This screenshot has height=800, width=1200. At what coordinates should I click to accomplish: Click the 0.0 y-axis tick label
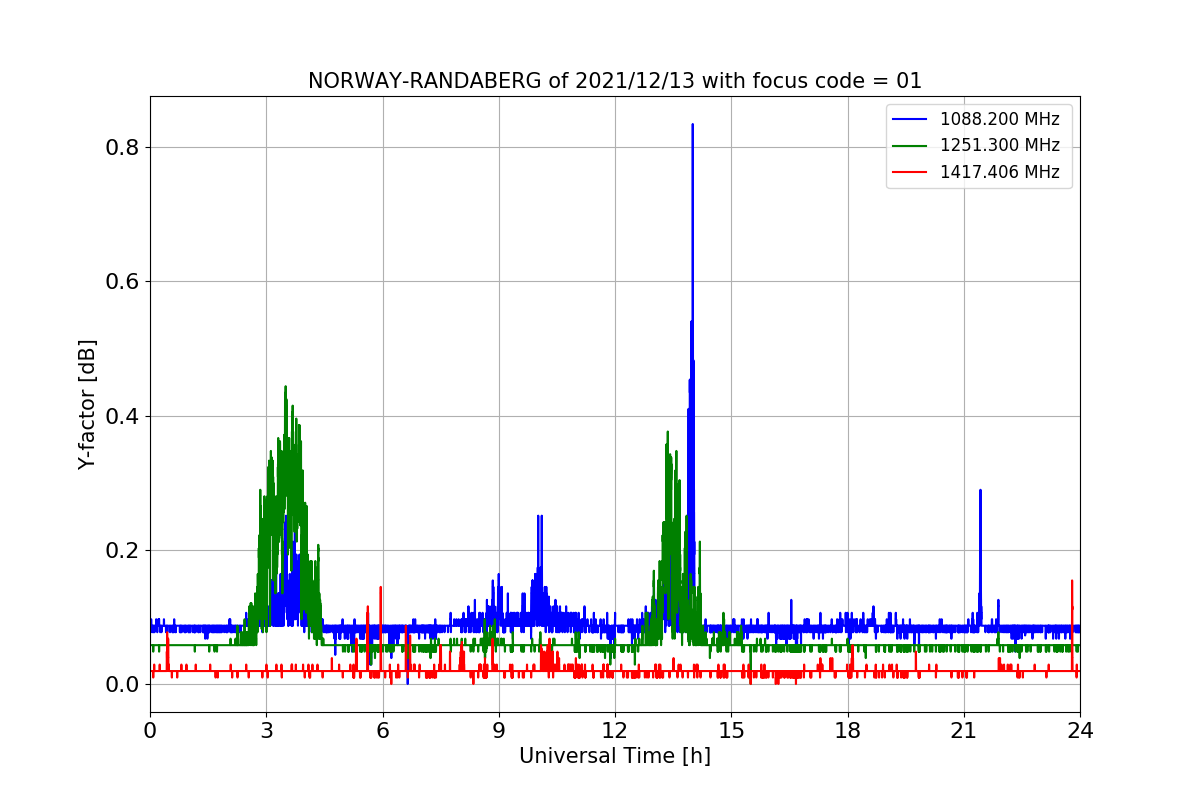123,684
